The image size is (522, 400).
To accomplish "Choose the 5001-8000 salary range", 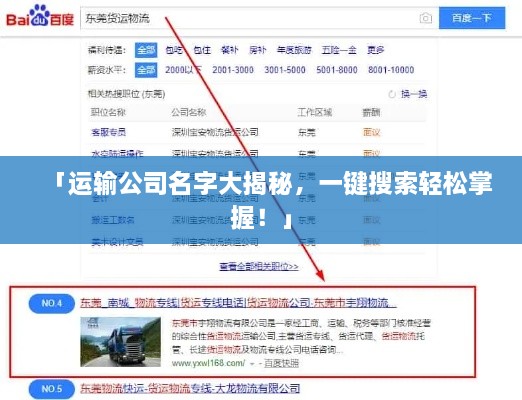I will [337, 70].
